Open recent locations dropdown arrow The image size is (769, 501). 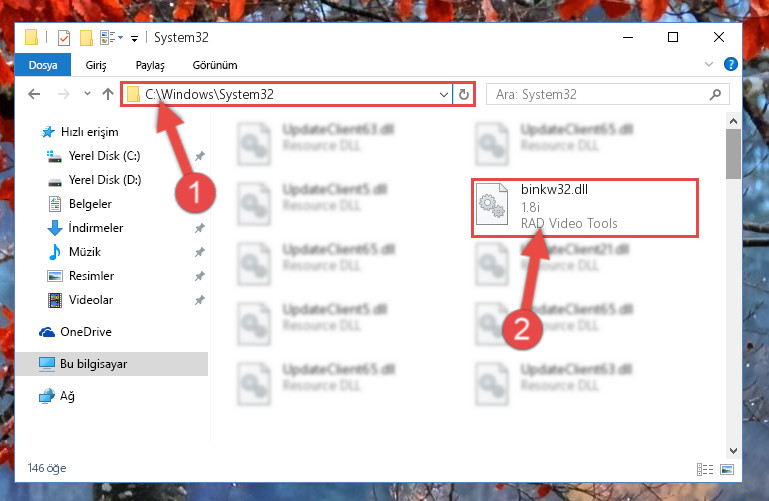[x=87, y=94]
